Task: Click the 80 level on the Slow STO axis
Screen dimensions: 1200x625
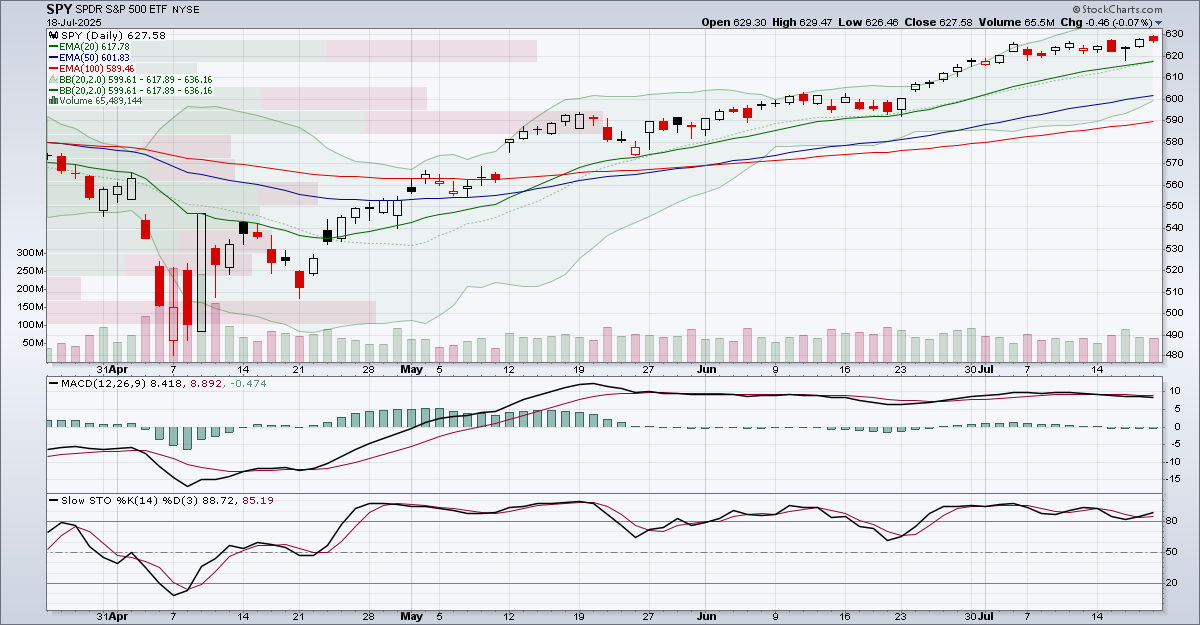Action: pyautogui.click(x=1172, y=521)
